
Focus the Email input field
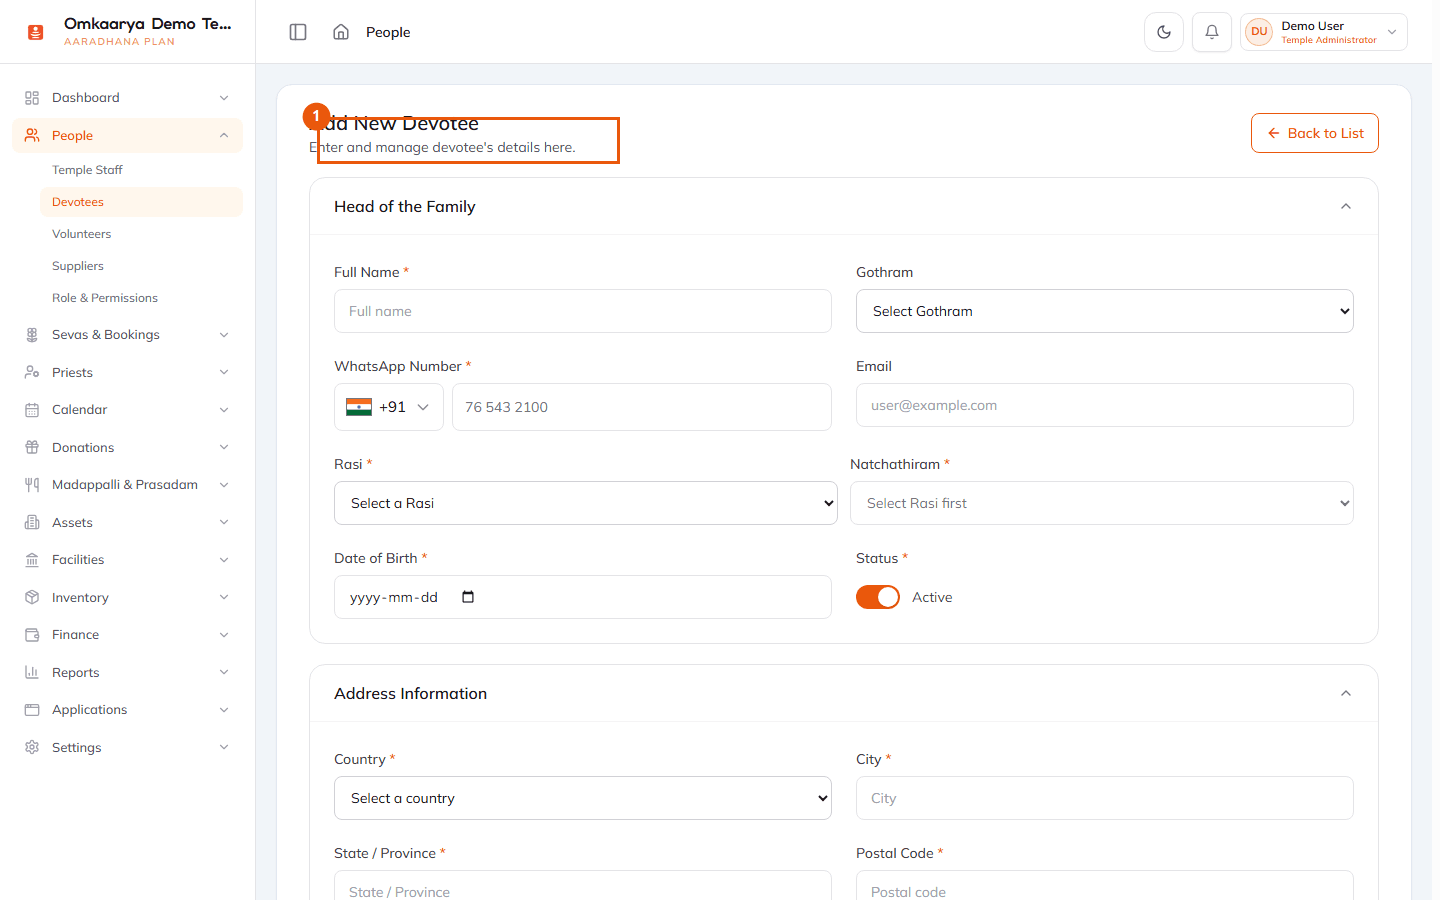click(1105, 405)
